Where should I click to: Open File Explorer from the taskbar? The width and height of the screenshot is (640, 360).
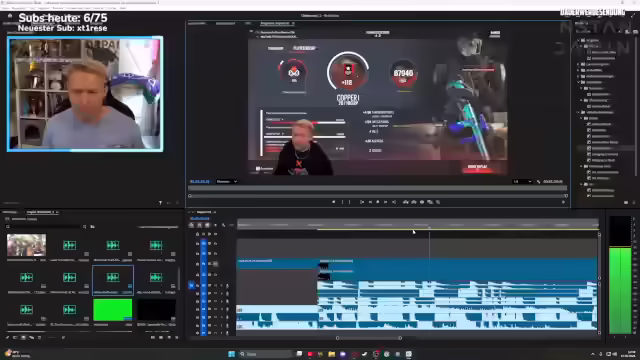tap(331, 354)
